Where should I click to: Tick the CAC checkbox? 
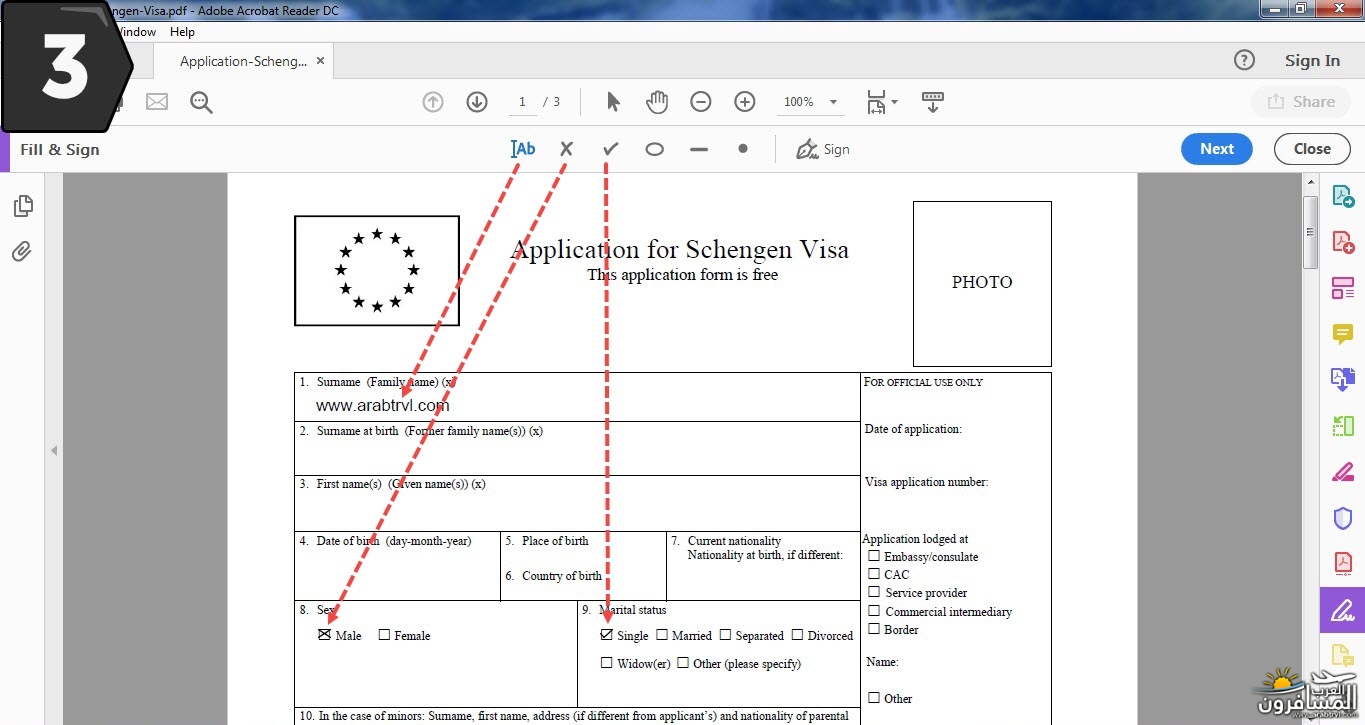(874, 573)
